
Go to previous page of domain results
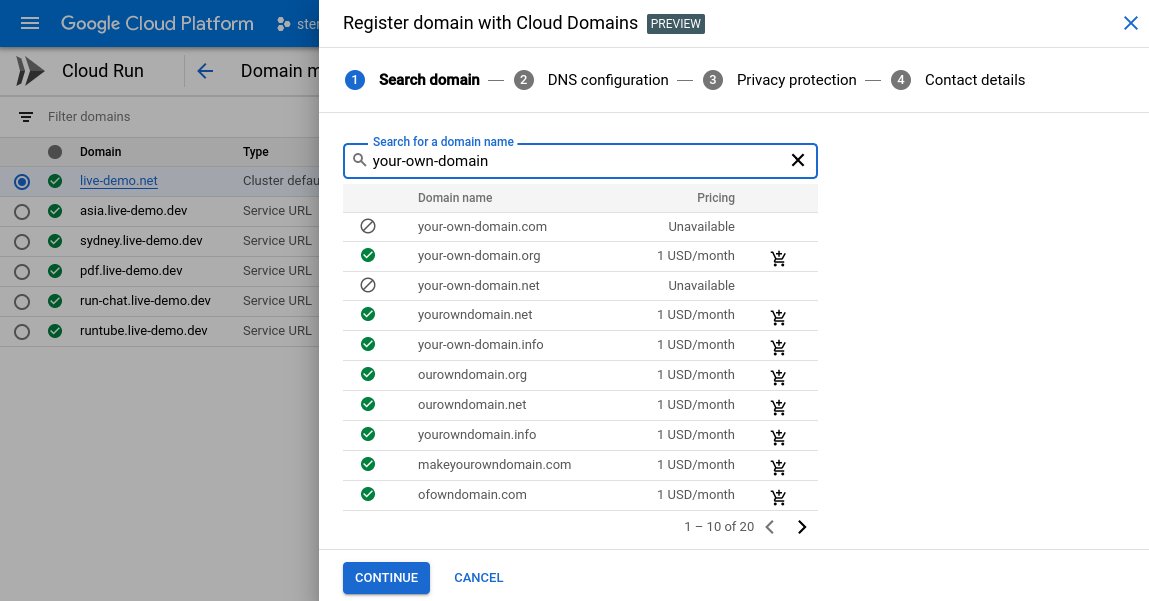pos(769,527)
